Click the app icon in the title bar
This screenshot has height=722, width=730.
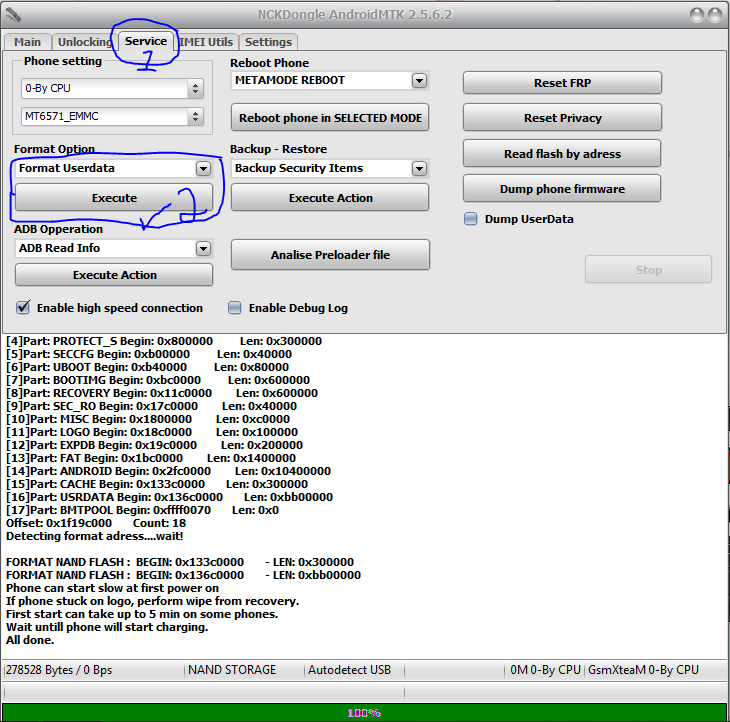coord(13,15)
